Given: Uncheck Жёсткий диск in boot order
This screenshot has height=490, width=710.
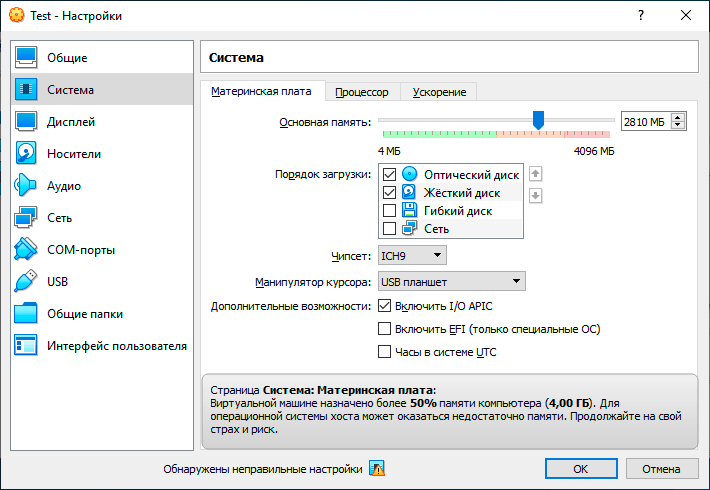Looking at the screenshot, I should (389, 192).
